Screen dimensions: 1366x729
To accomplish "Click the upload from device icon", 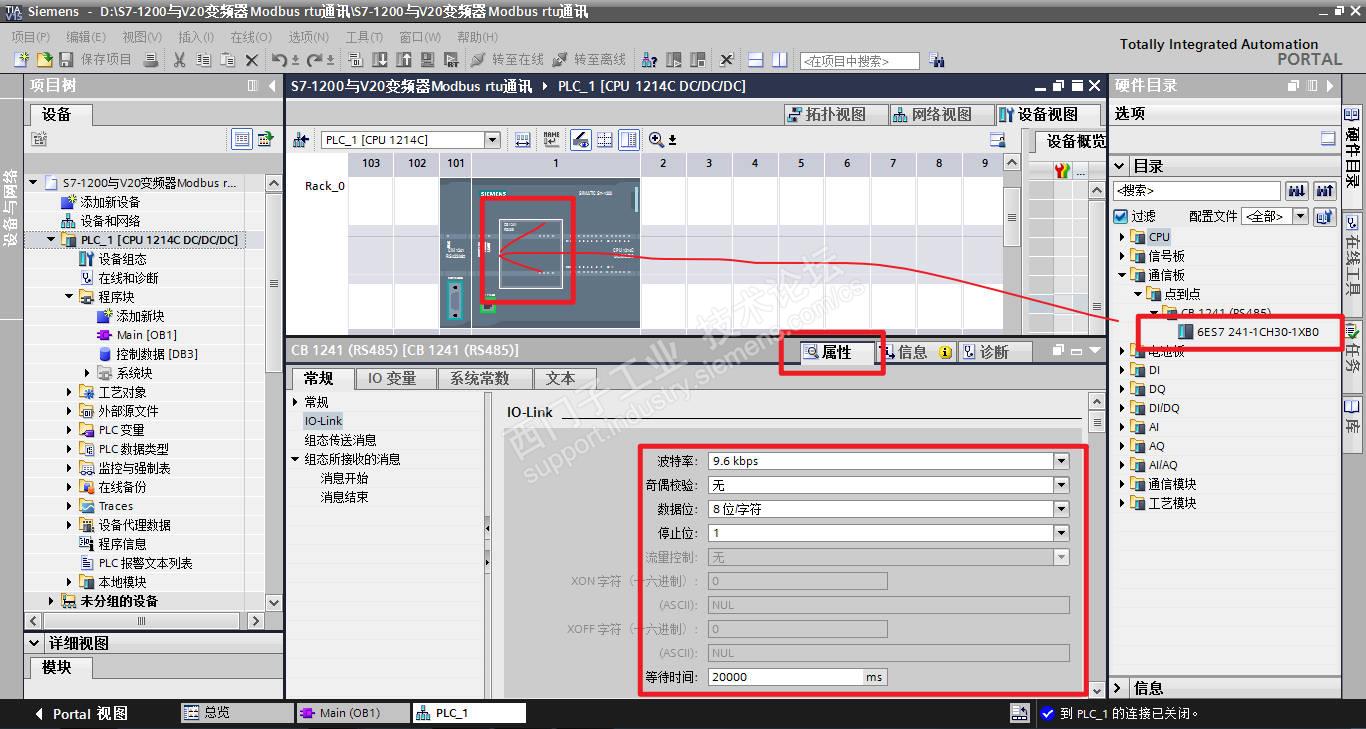I will pyautogui.click(x=404, y=60).
